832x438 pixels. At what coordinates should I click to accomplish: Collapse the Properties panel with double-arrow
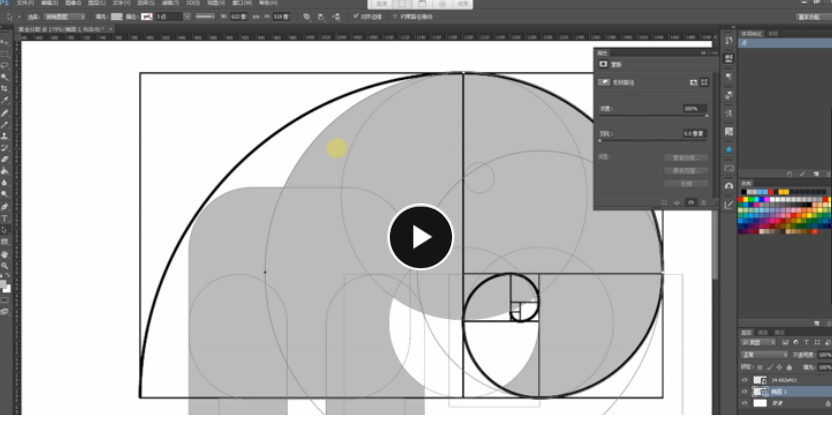(704, 53)
